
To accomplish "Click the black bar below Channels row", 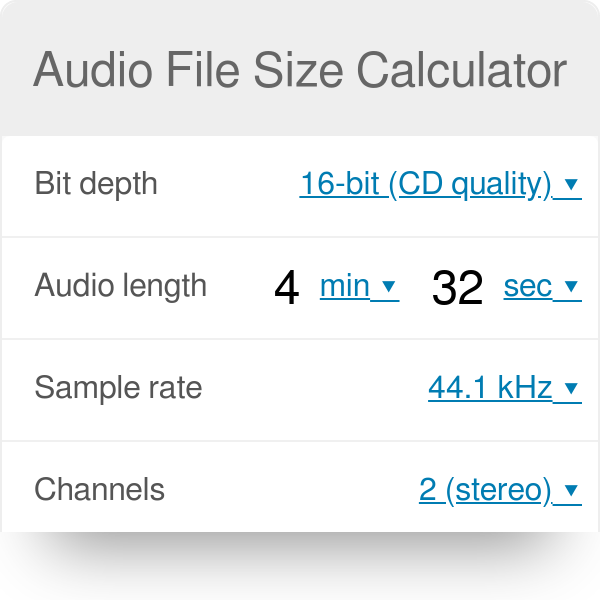I will click(300, 566).
